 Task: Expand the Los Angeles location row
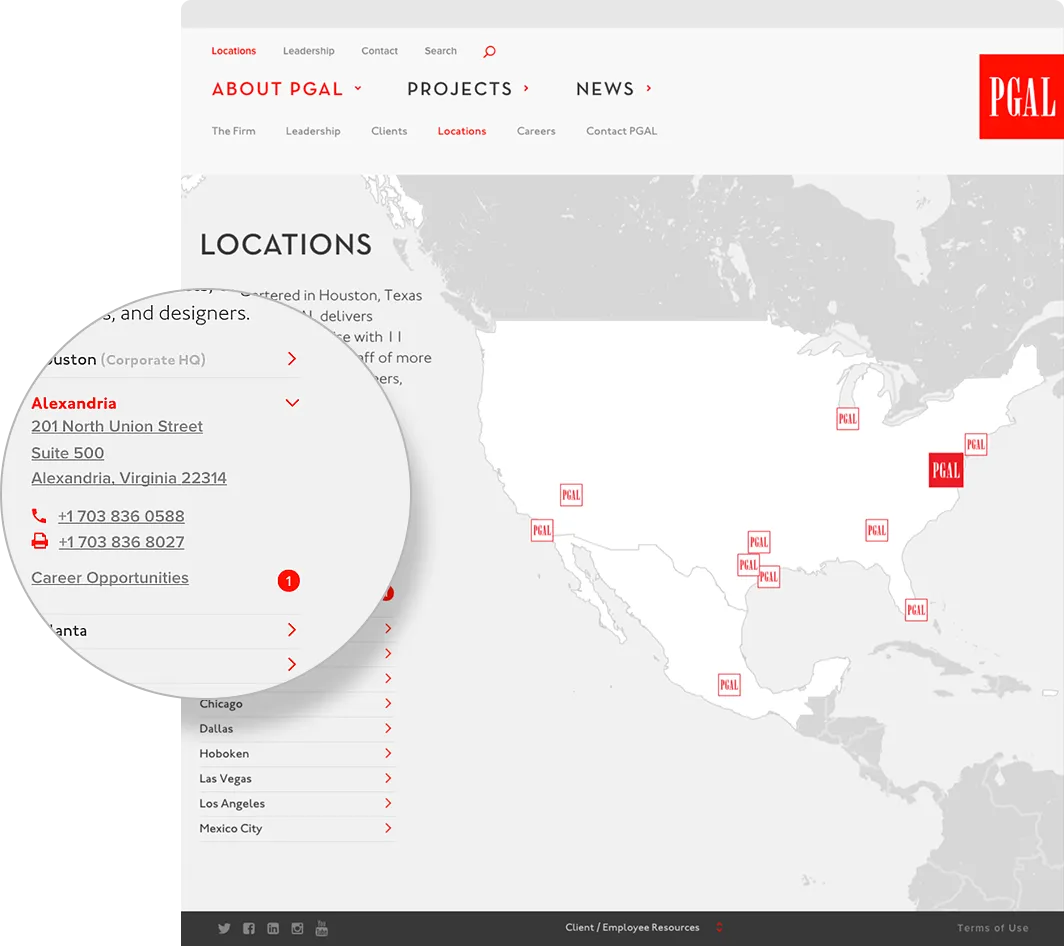click(297, 803)
